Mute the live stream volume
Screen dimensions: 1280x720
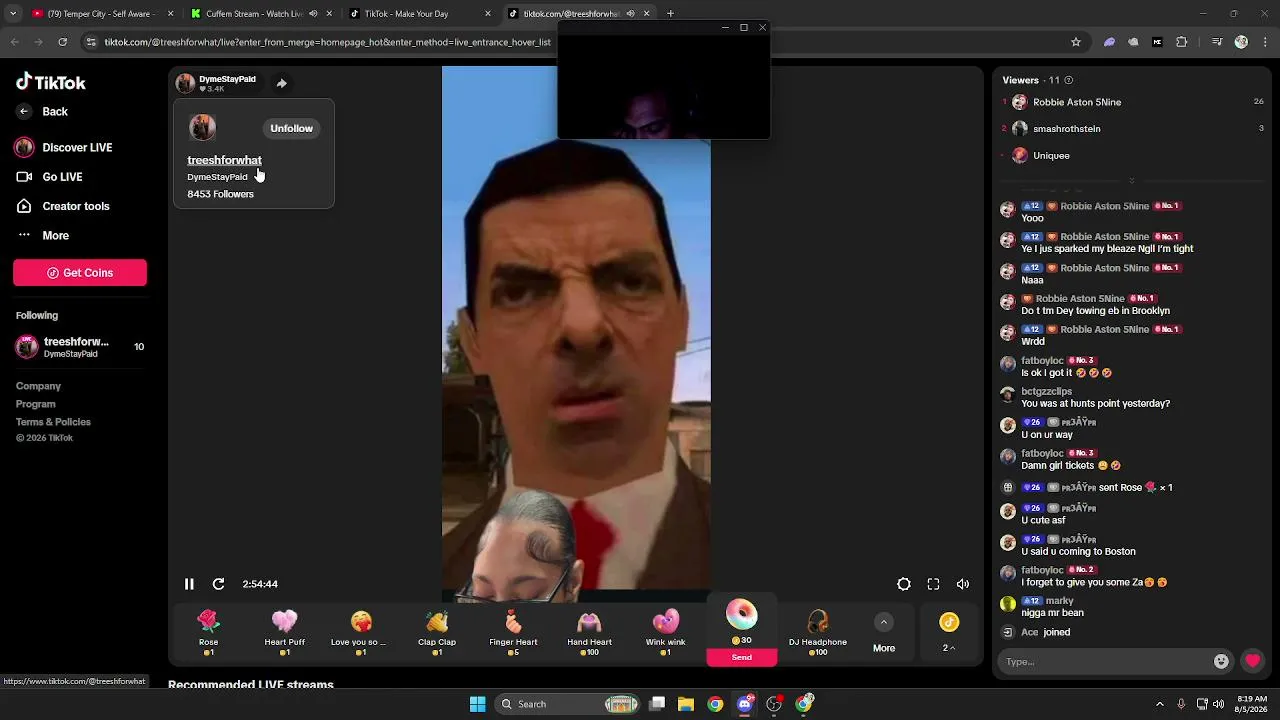pyautogui.click(x=963, y=584)
